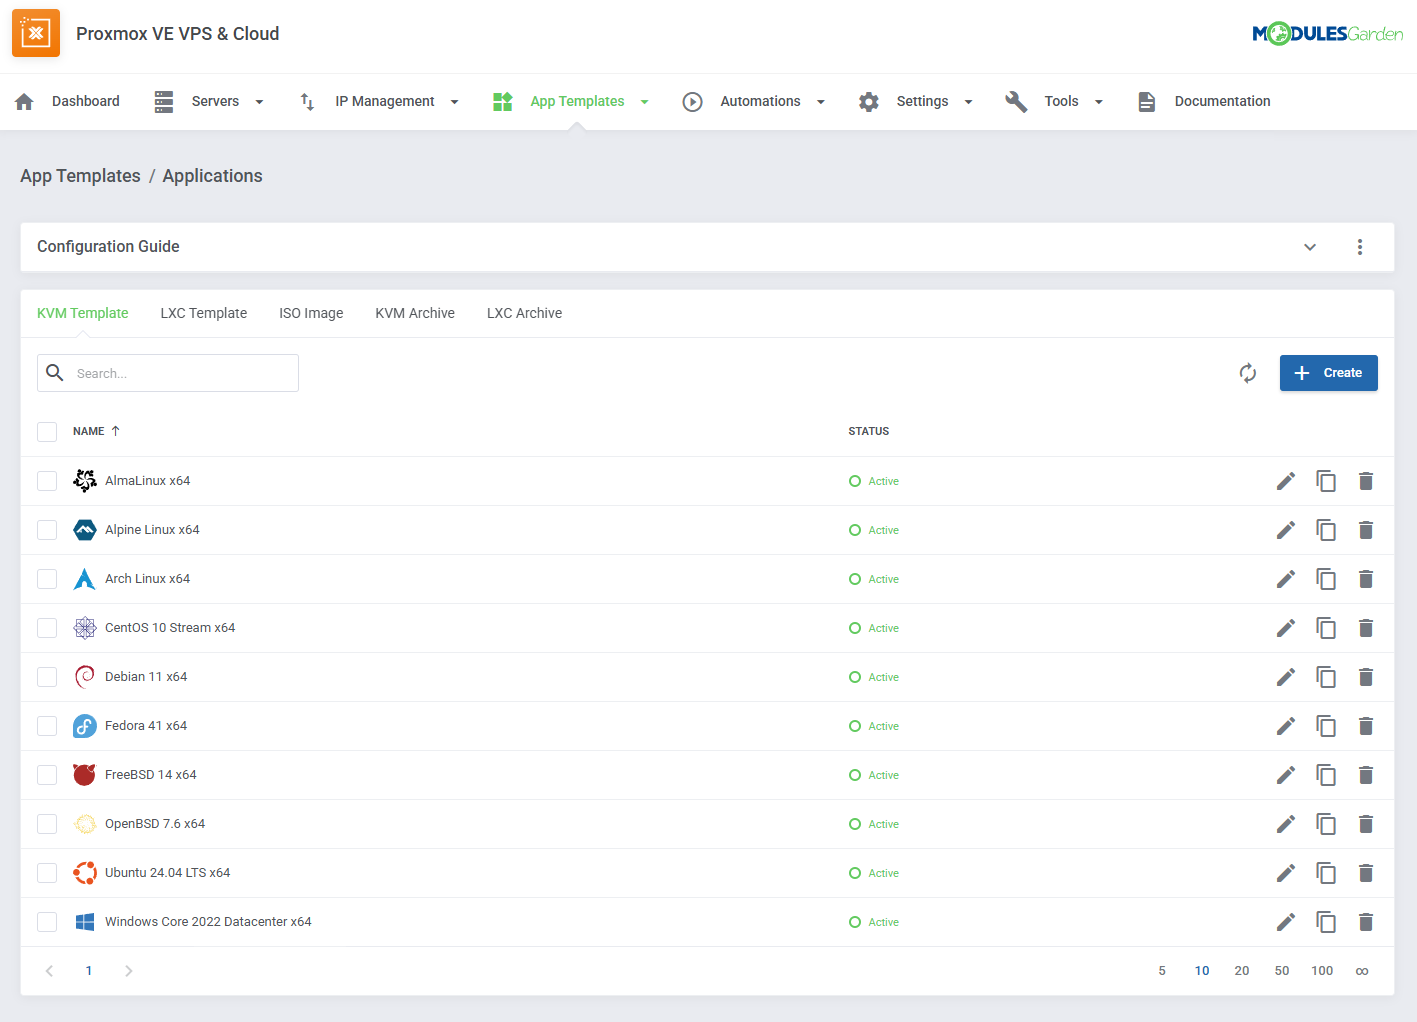Screen dimensions: 1417x1022
Task: Click App Templates breadcrumb link
Action: point(80,176)
